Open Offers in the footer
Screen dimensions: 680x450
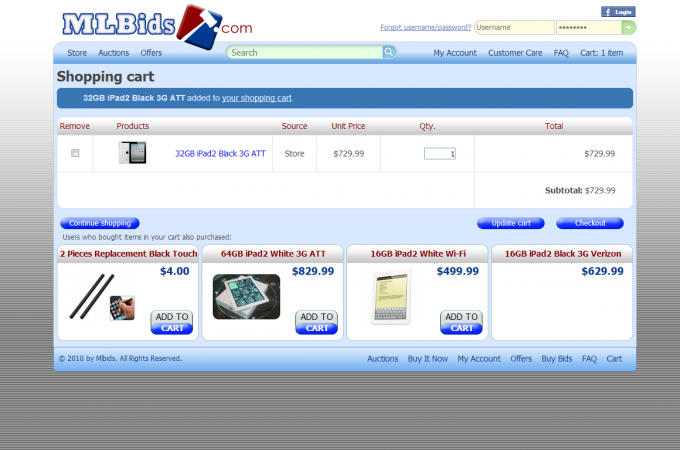521,359
